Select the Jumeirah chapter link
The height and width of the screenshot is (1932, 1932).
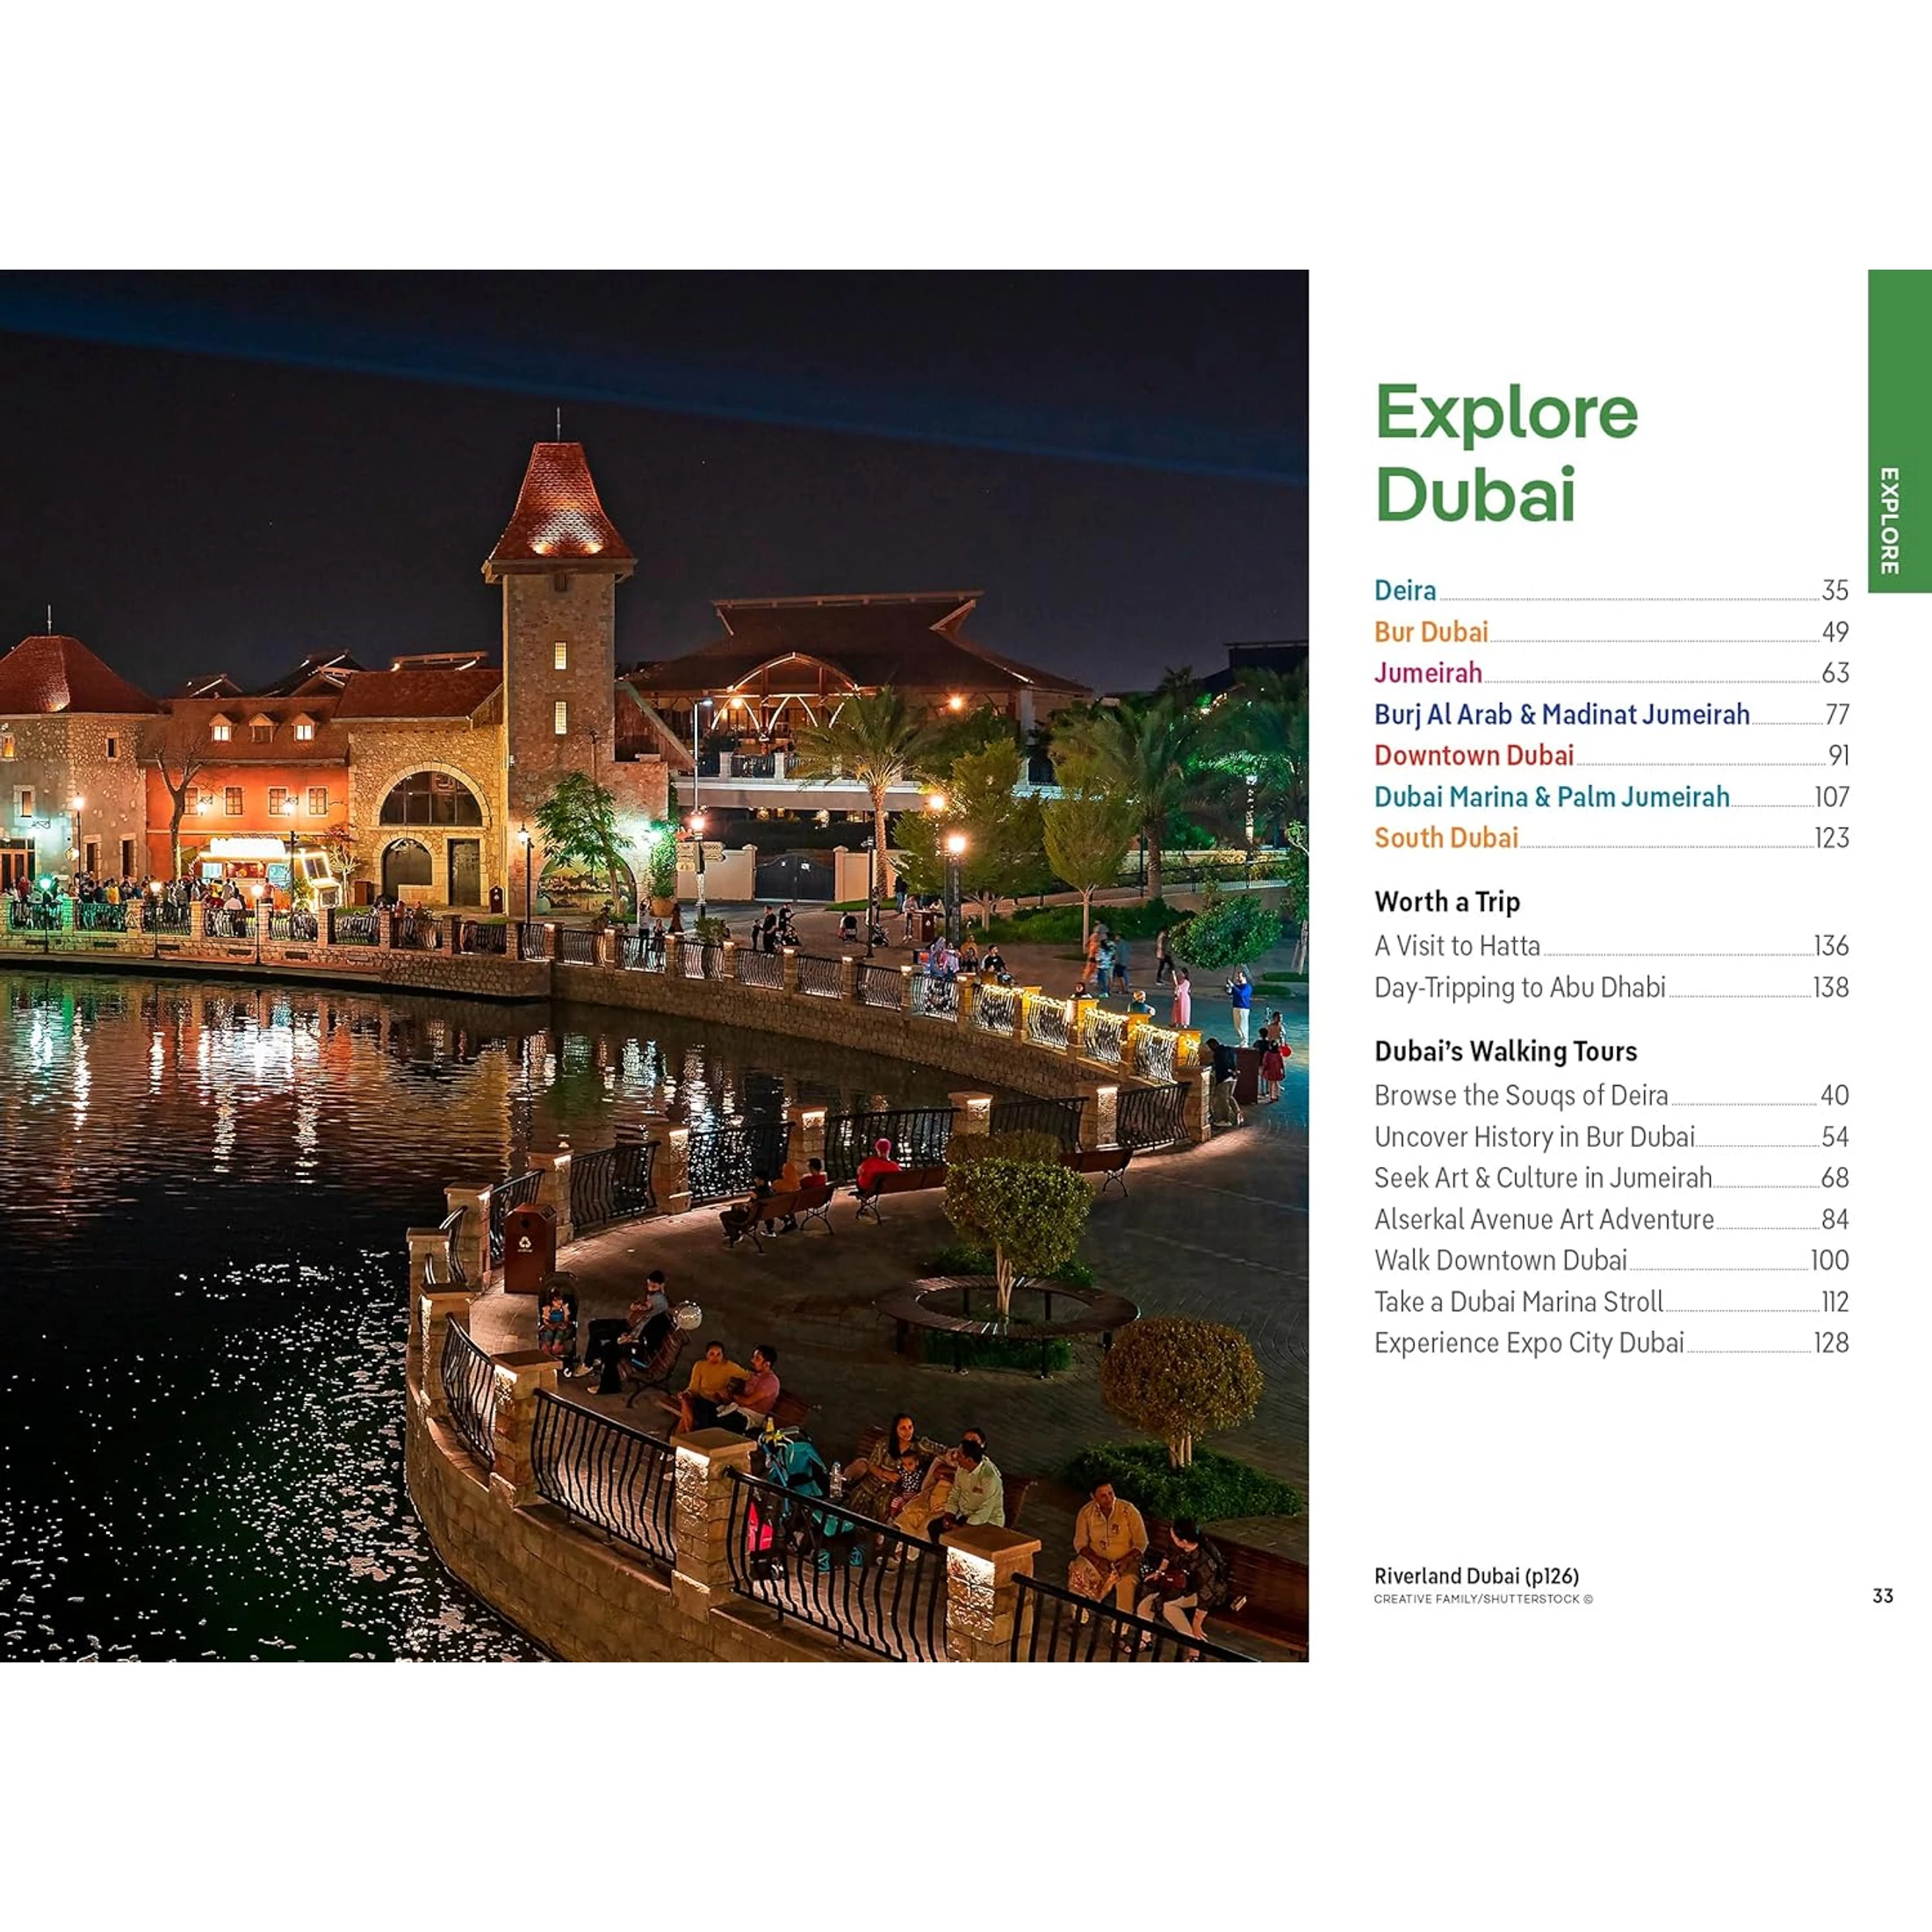point(1427,673)
